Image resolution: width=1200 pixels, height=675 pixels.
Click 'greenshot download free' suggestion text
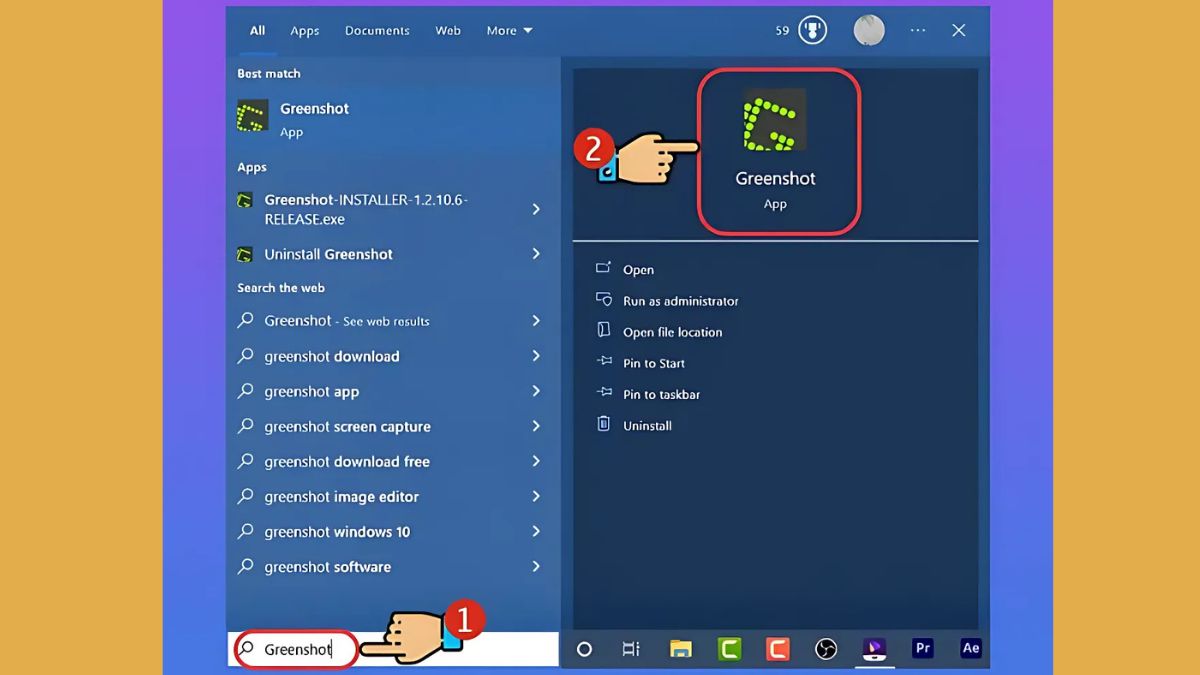(346, 461)
